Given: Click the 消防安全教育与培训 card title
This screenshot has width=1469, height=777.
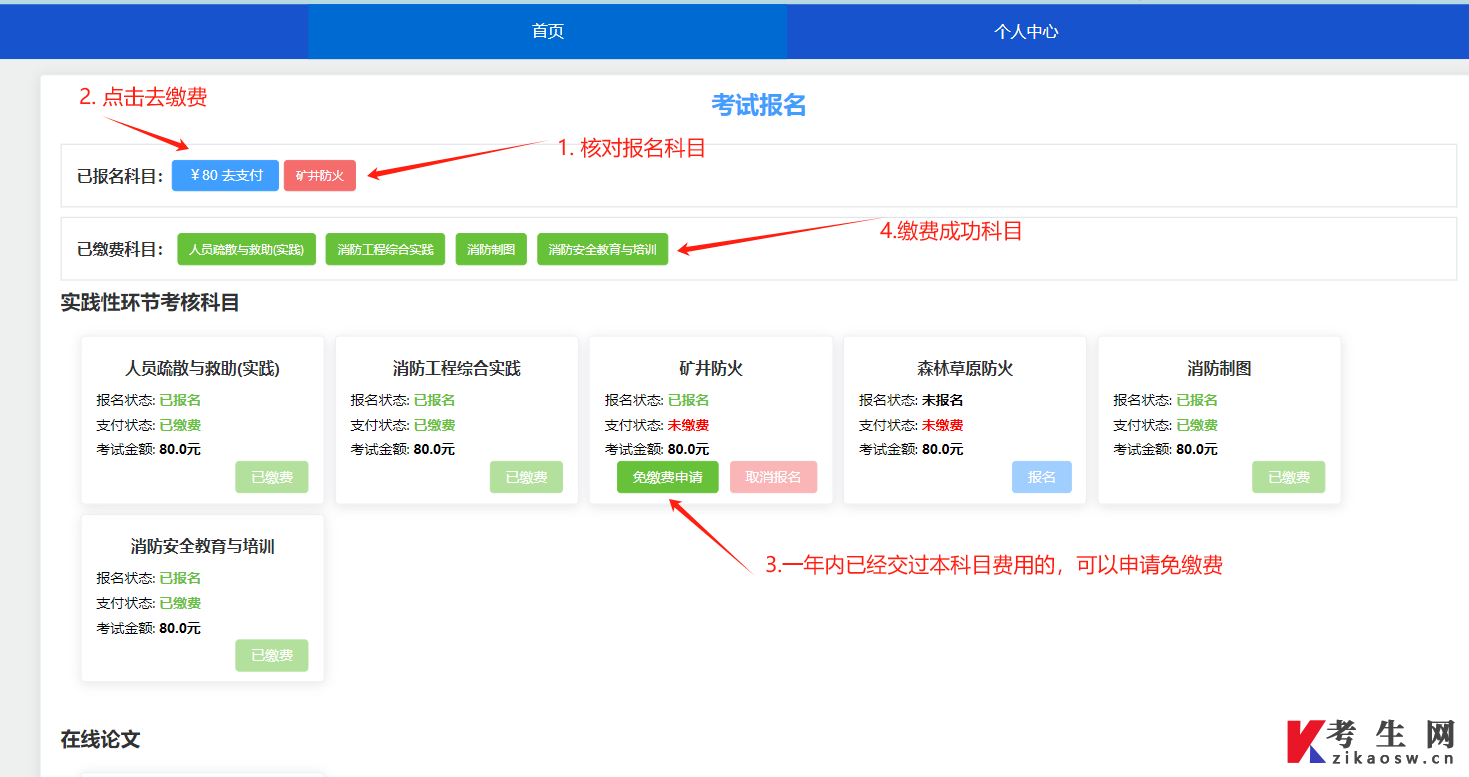Looking at the screenshot, I should 202,546.
